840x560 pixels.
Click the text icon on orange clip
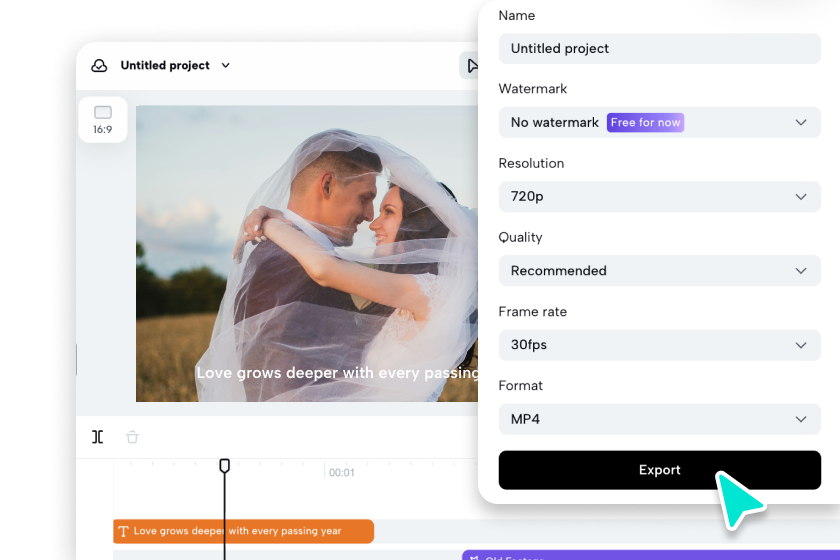(x=123, y=532)
